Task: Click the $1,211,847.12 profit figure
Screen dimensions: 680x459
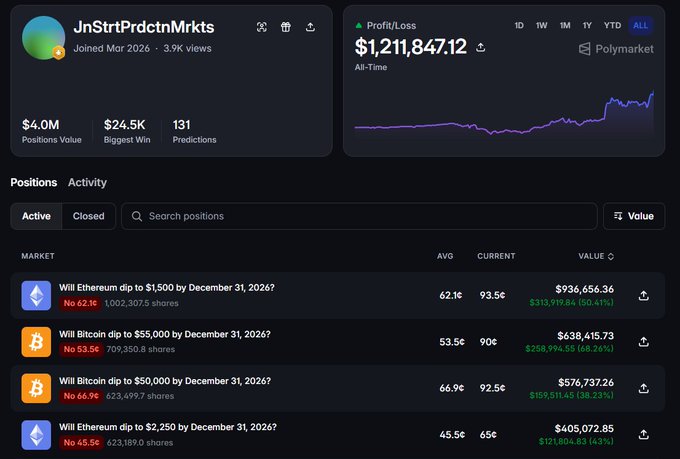Action: pyautogui.click(x=411, y=47)
